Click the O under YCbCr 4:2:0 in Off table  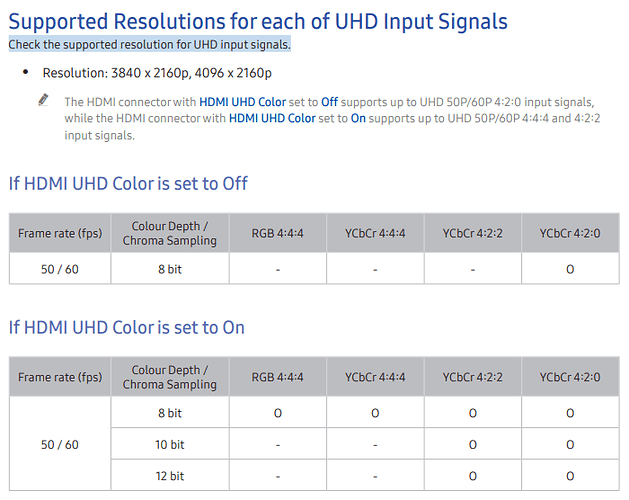(x=570, y=269)
